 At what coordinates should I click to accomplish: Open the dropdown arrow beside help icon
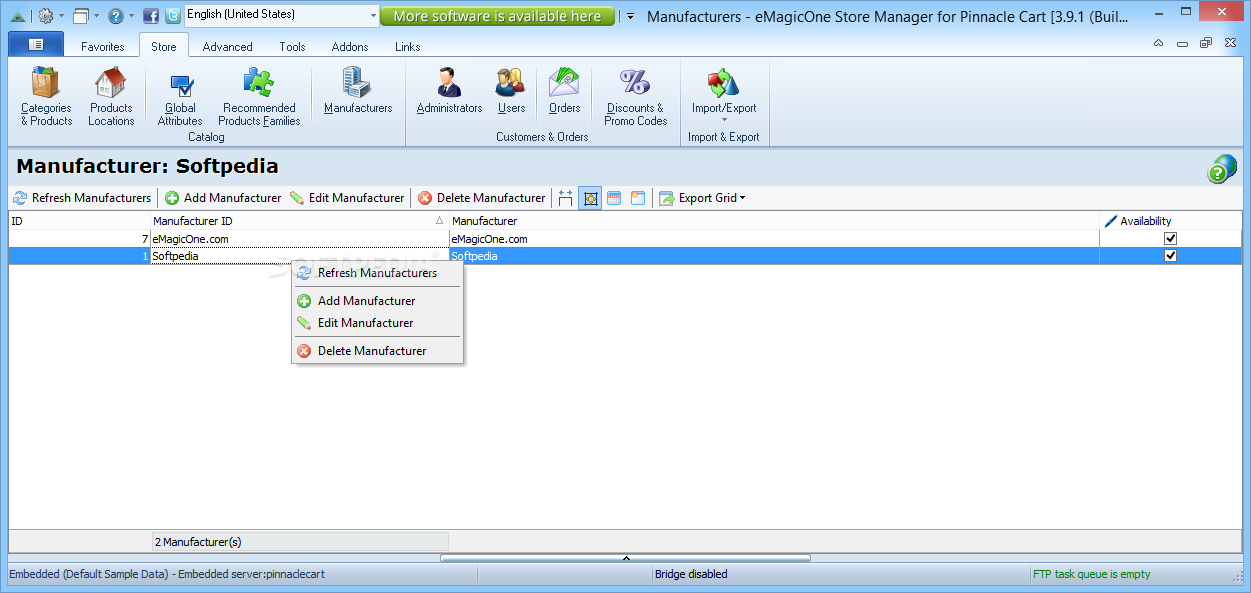pos(132,16)
